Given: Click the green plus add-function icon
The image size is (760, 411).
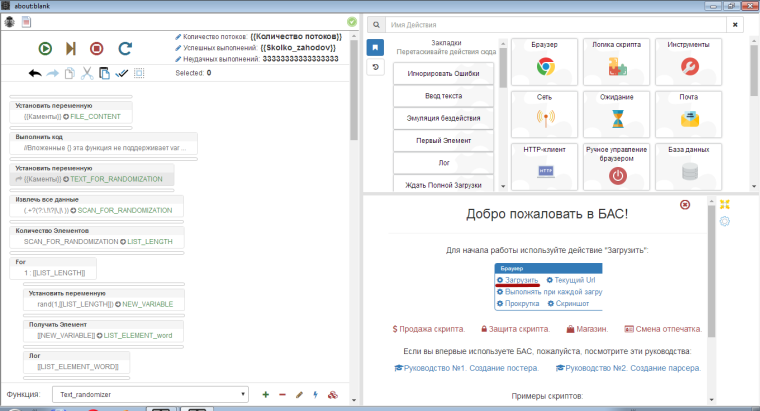Looking at the screenshot, I should (265, 395).
